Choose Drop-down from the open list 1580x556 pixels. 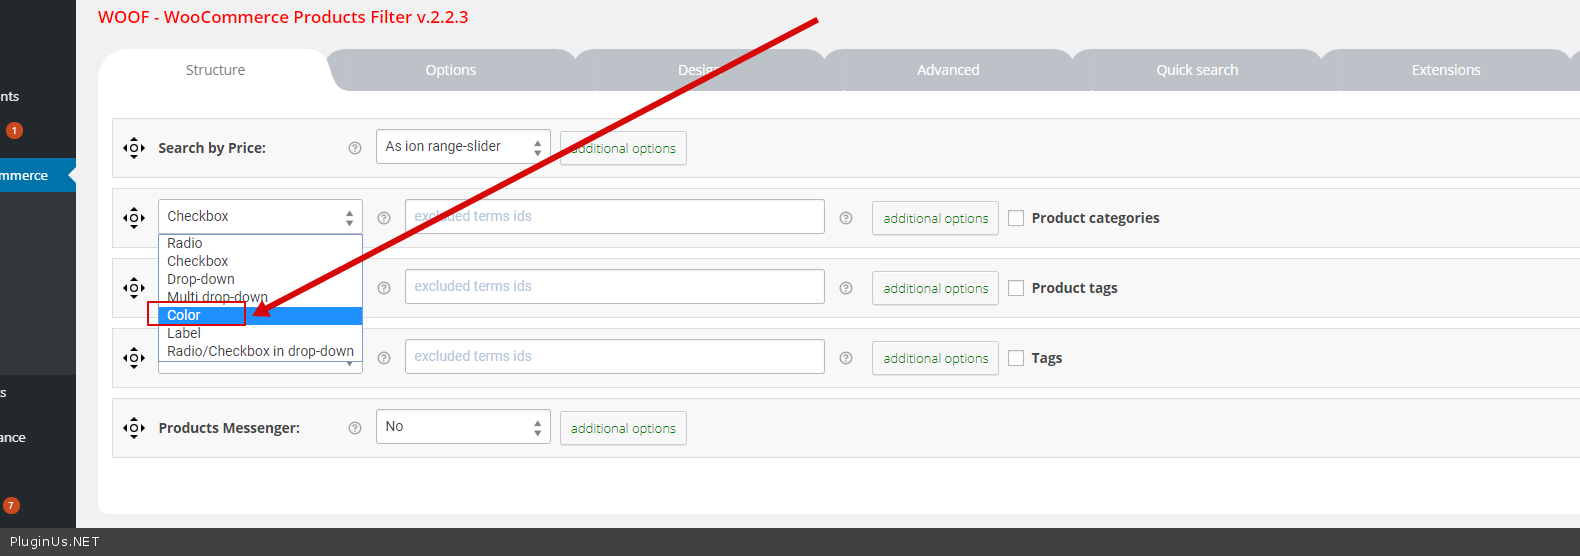tap(260, 280)
